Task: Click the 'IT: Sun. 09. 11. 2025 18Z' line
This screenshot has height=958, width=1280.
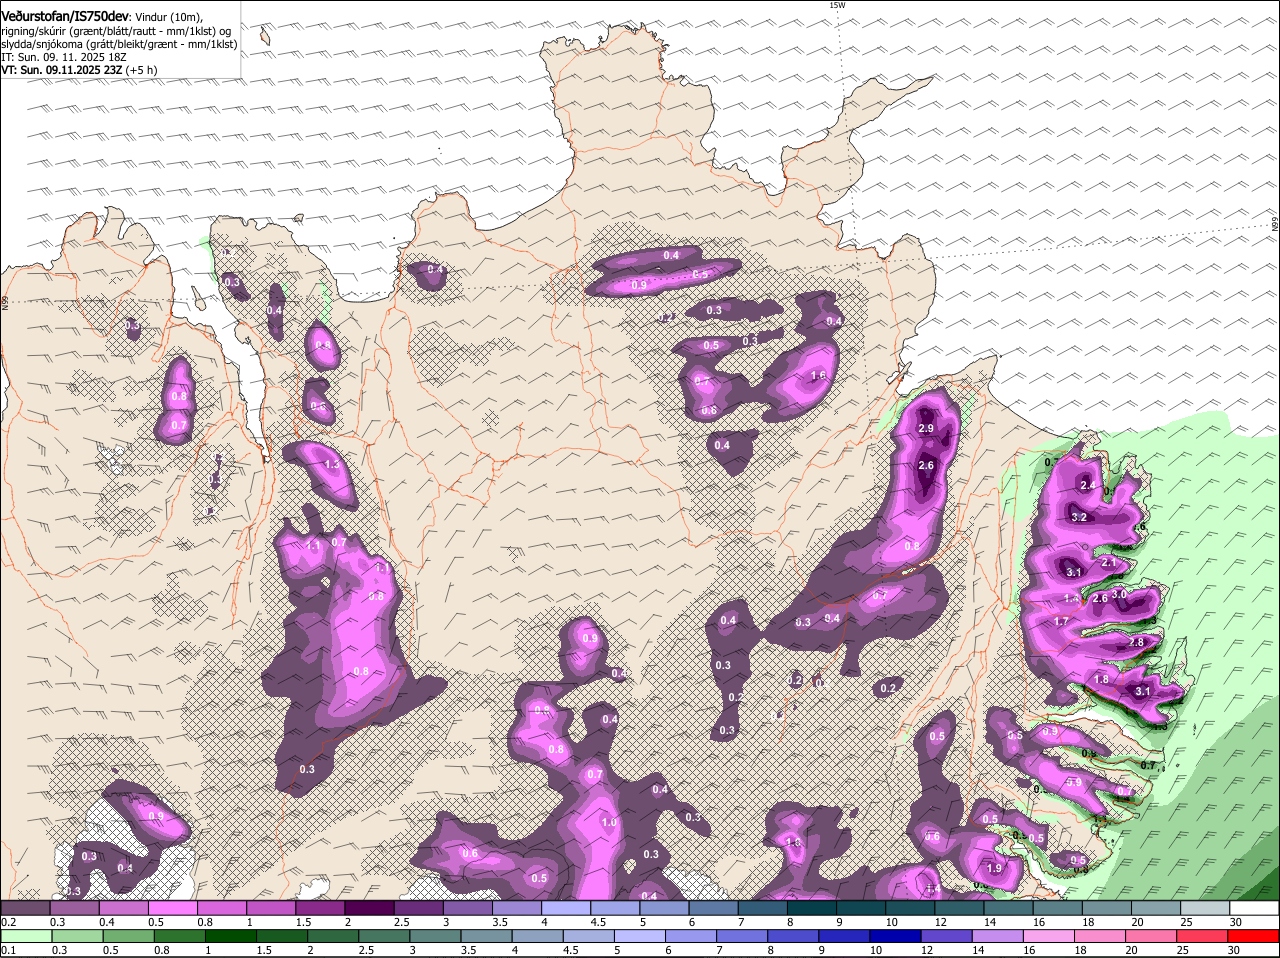Action: pyautogui.click(x=64, y=58)
